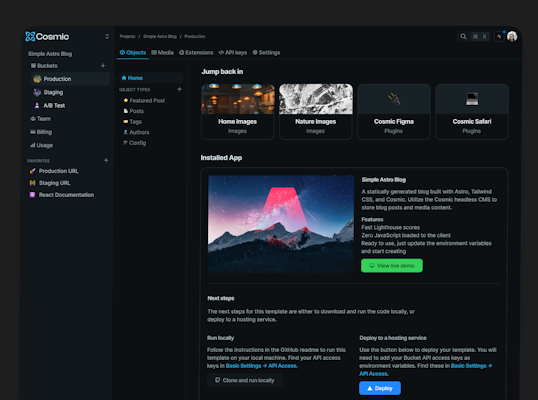Screen dimensions: 538x400
Task: Open the Config object type
Action: pos(134,143)
